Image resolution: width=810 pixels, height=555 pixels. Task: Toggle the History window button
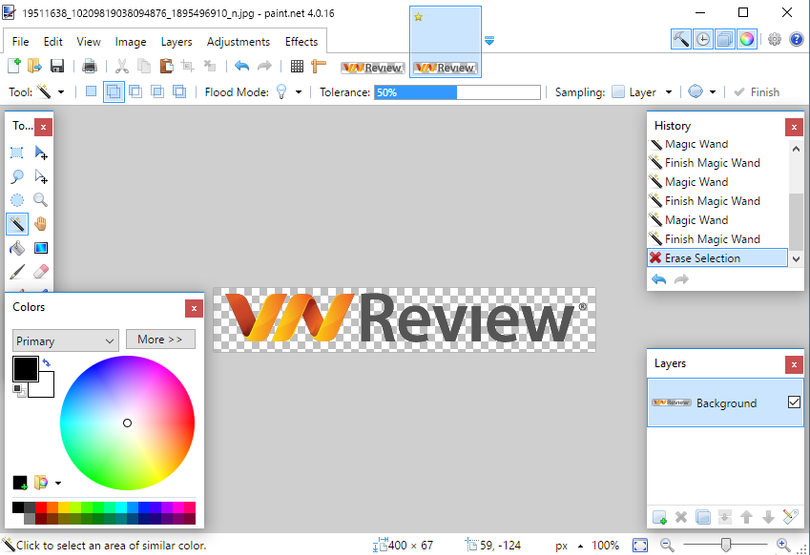coord(703,40)
